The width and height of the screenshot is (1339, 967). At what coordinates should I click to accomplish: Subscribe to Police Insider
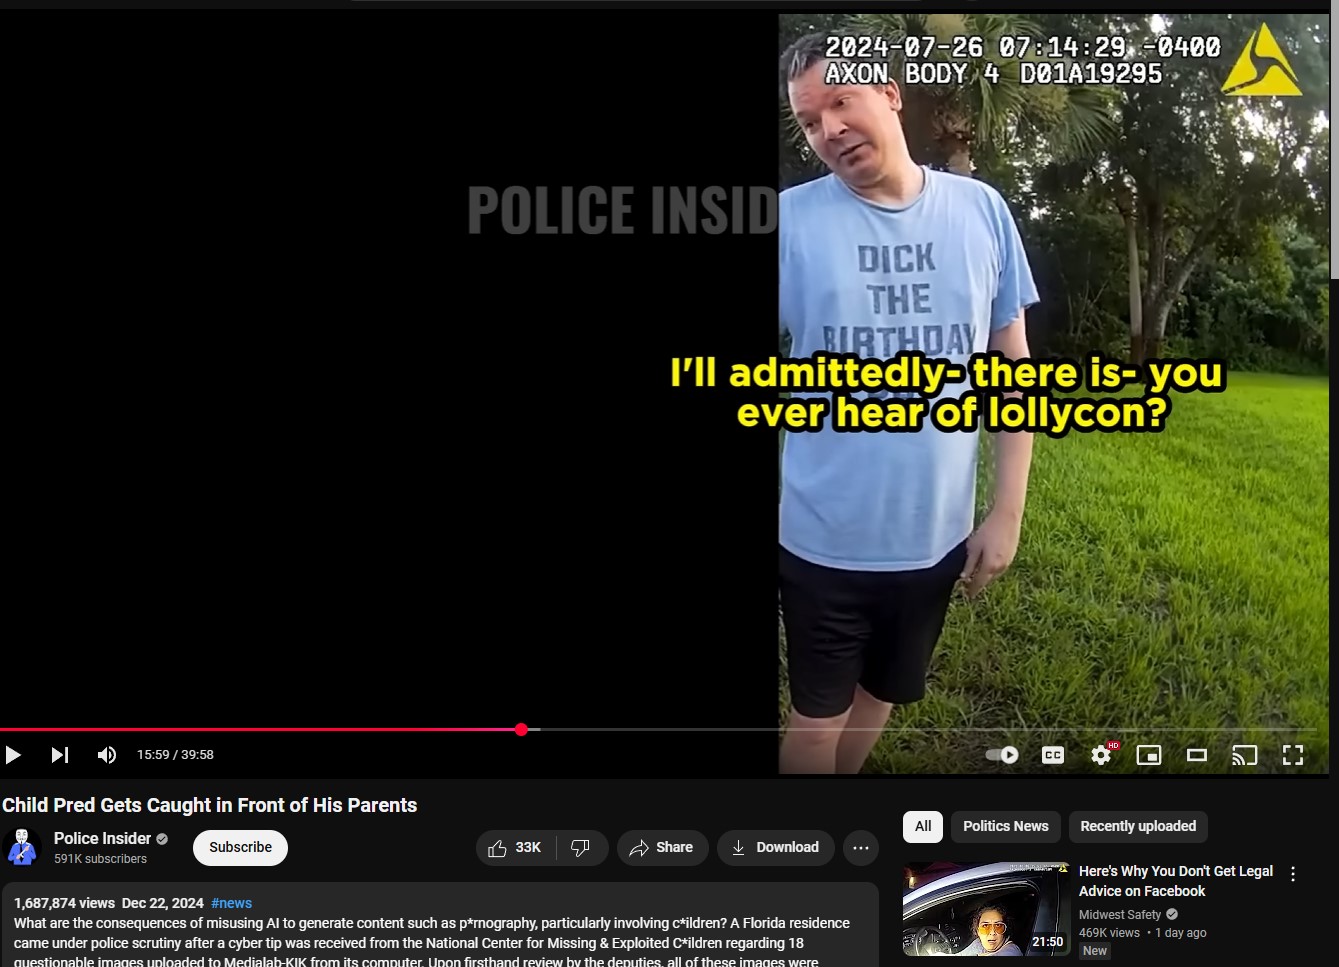point(240,848)
